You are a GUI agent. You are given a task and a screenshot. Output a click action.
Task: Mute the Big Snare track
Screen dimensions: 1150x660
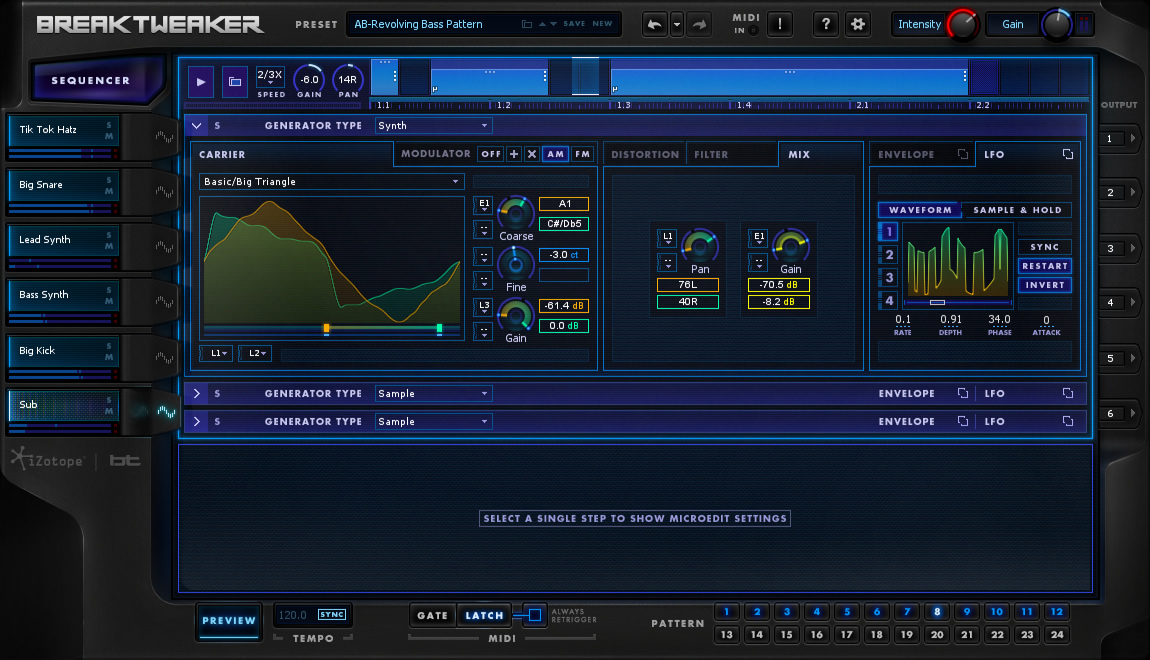pyautogui.click(x=109, y=191)
